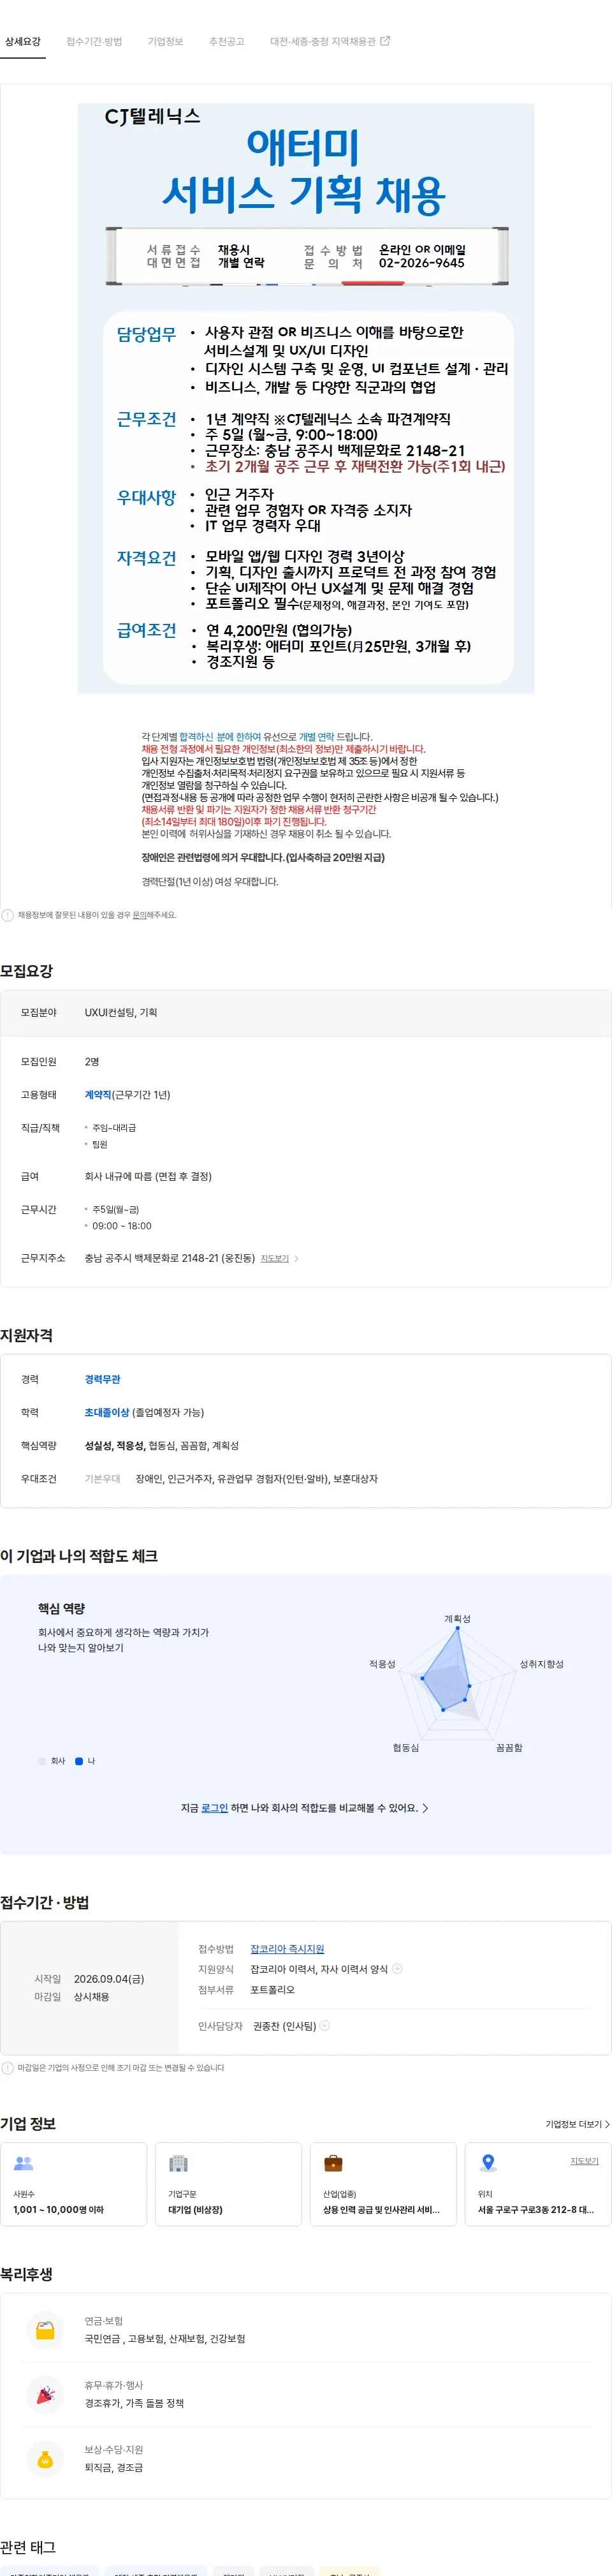
Task: Click the building icon on 기업구분 card
Action: [178, 2163]
